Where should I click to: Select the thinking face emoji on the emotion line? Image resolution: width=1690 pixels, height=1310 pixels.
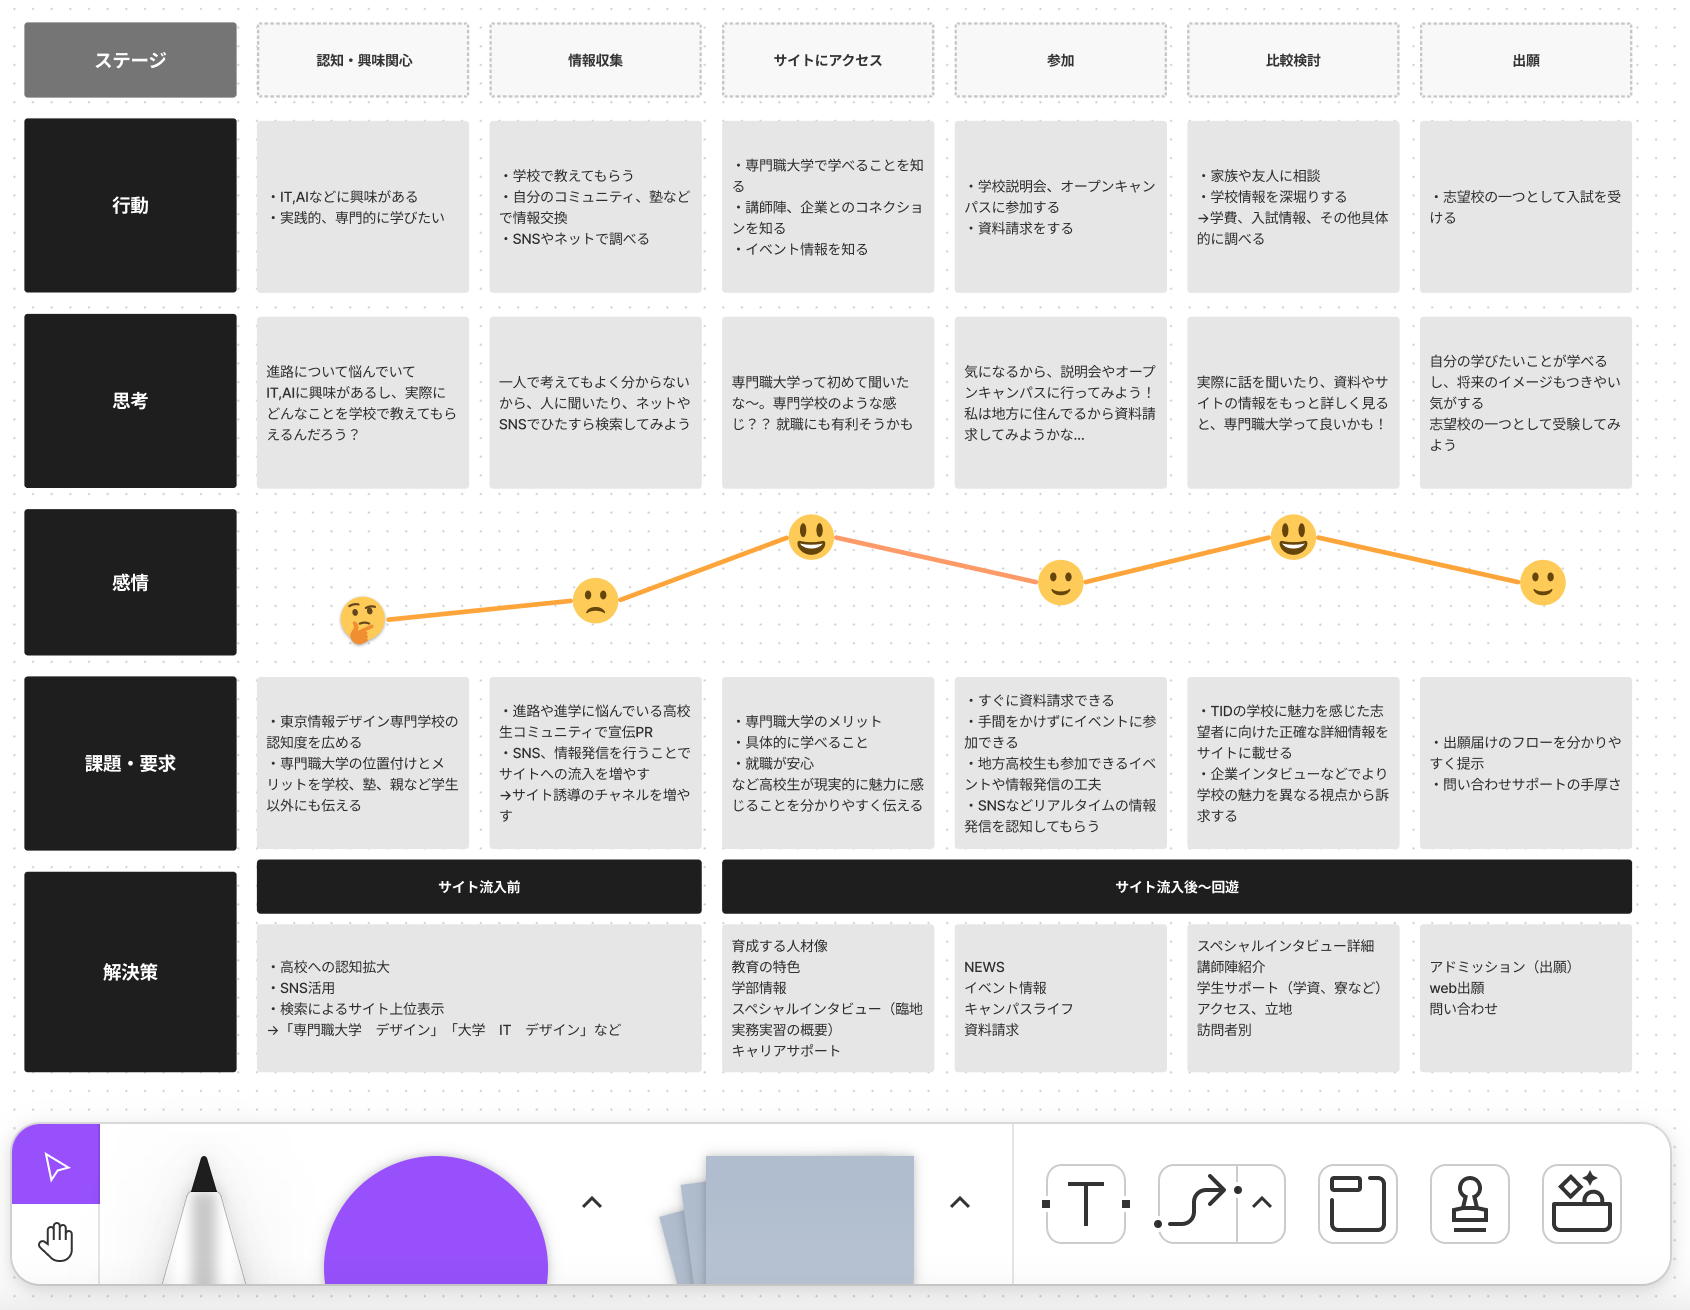(365, 618)
